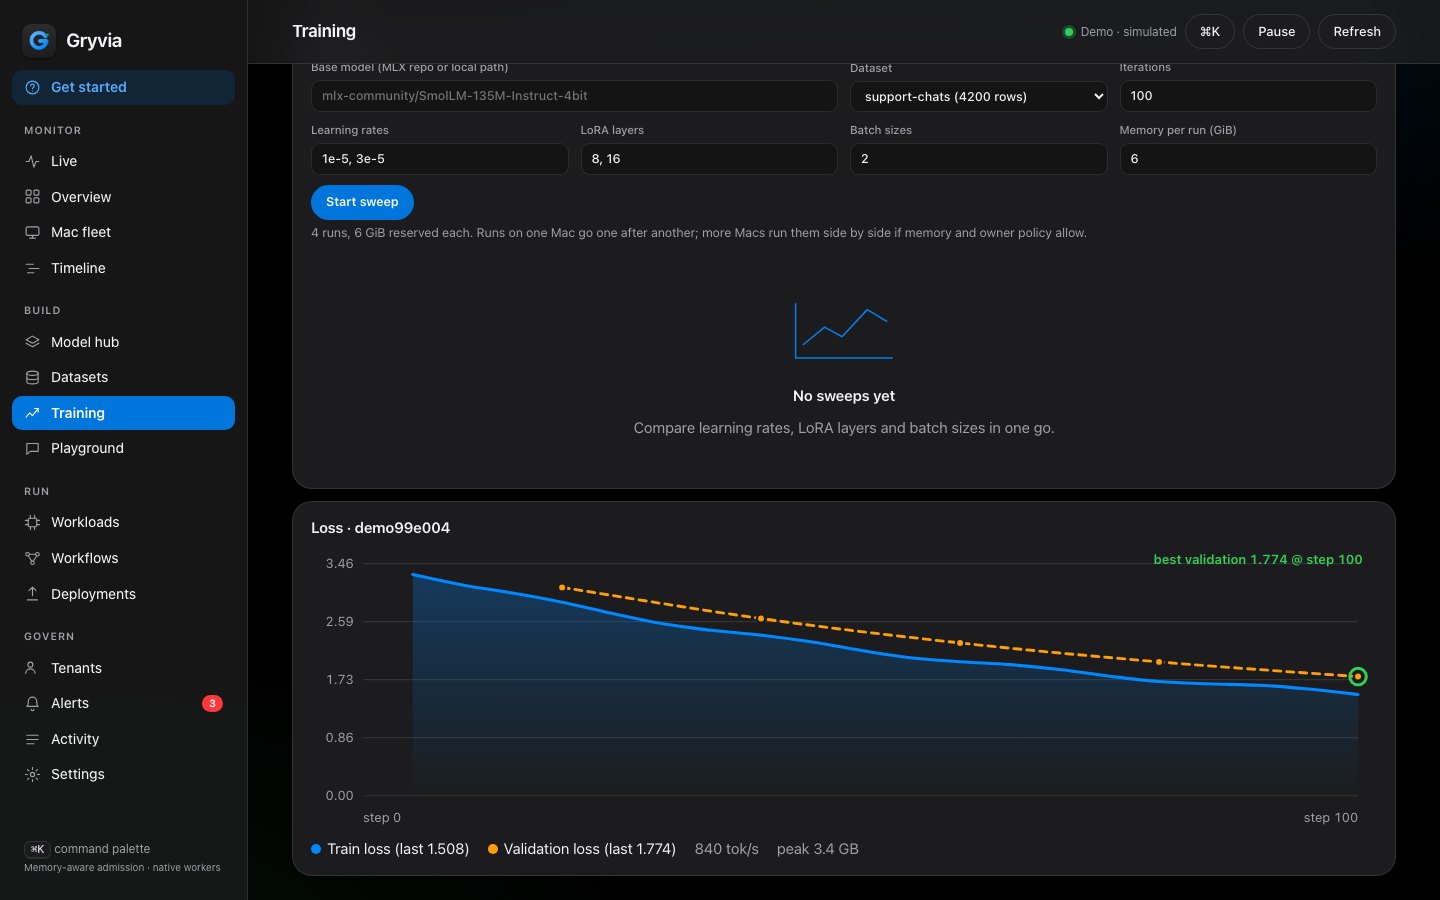
Task: Click the Alerts bell icon
Action: [x=32, y=703]
